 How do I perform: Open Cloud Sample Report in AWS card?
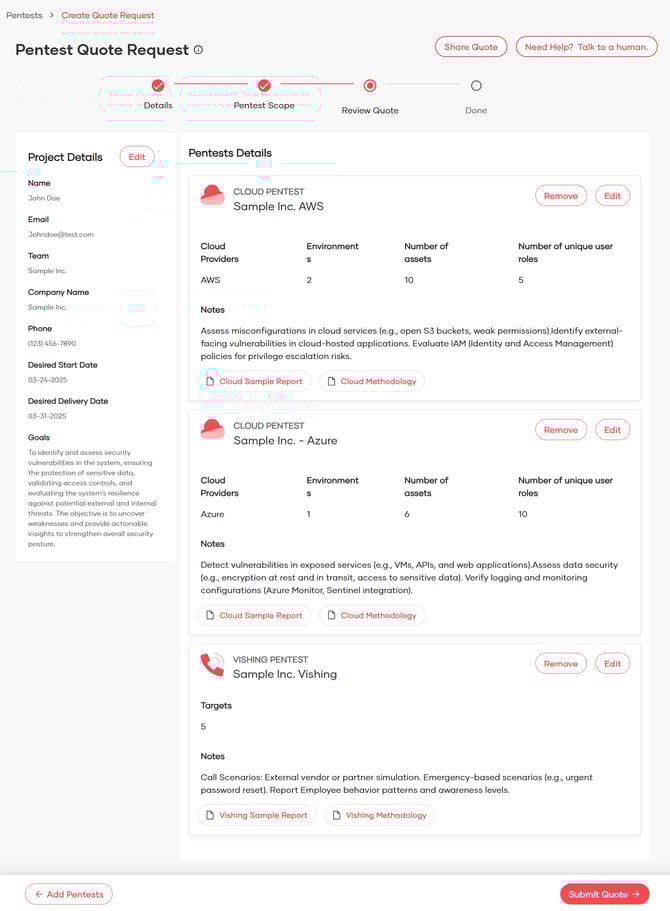[254, 381]
